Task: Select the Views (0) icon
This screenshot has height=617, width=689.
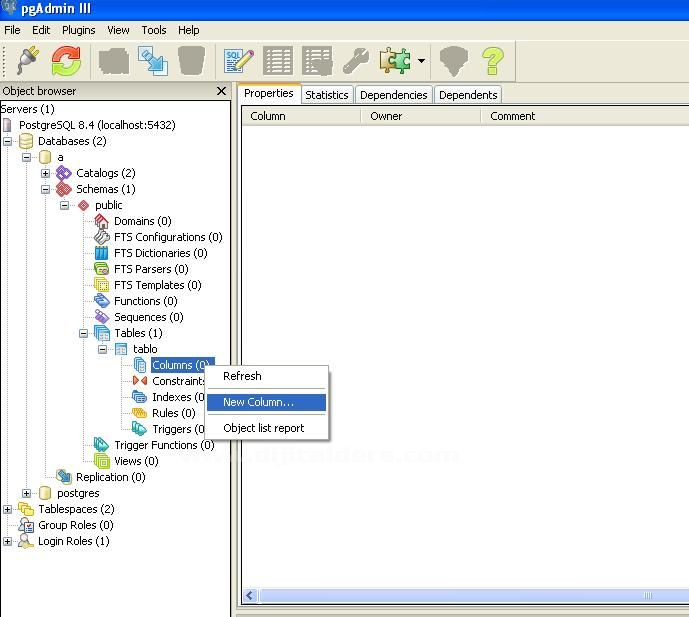Action: point(102,461)
